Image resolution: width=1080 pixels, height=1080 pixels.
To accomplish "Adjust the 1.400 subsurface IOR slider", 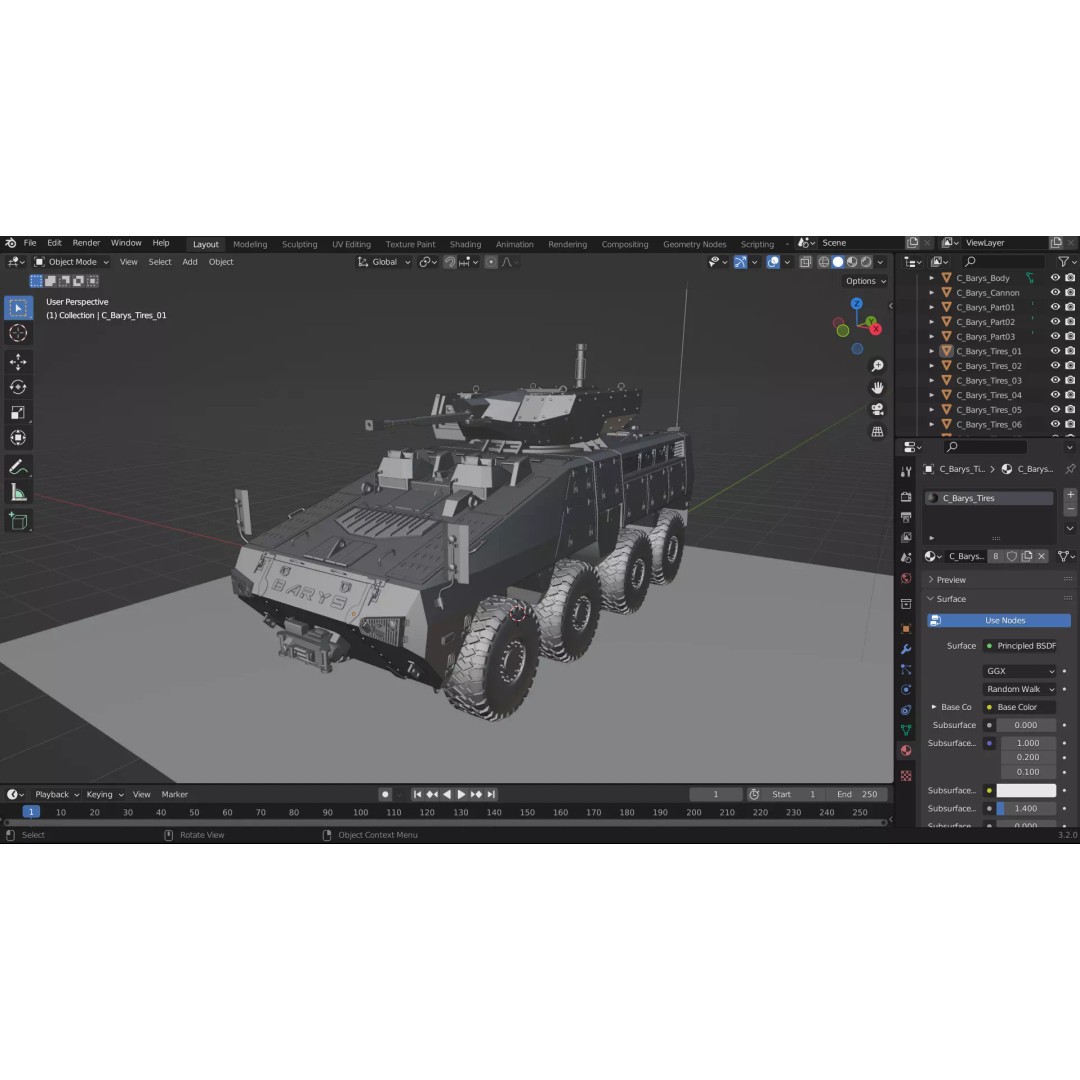I will pyautogui.click(x=1026, y=809).
